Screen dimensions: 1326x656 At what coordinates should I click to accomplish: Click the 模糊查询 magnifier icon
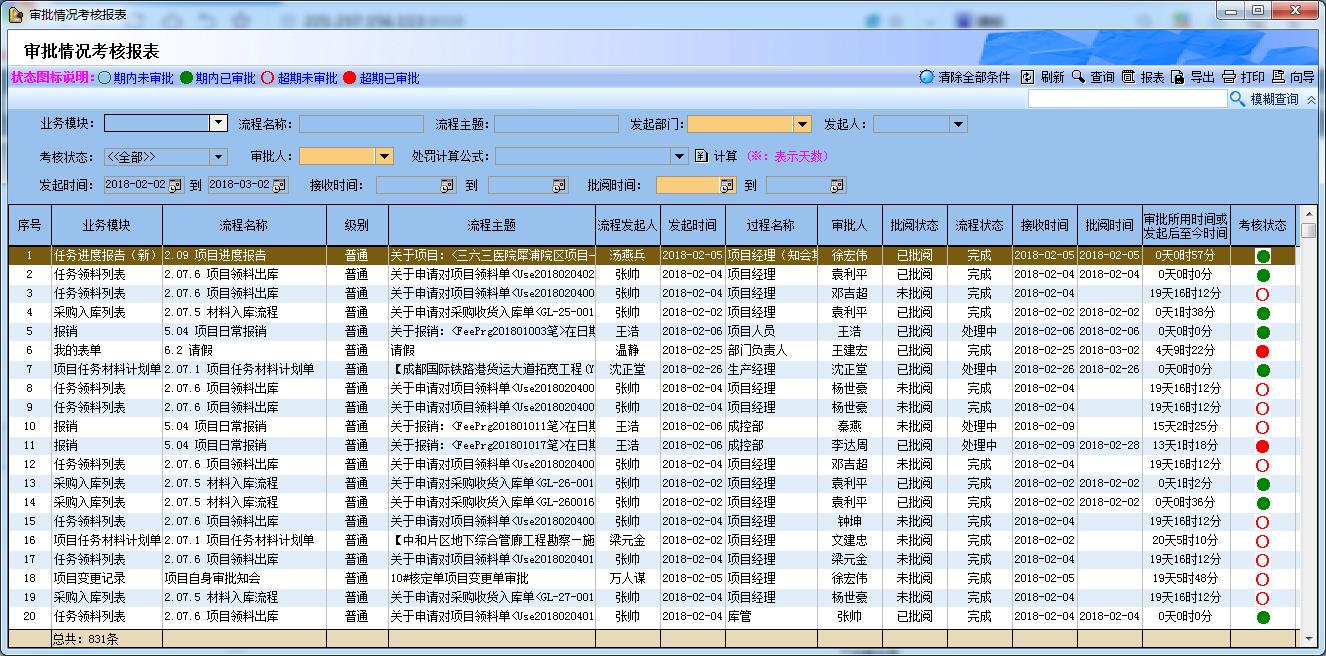tap(1237, 99)
